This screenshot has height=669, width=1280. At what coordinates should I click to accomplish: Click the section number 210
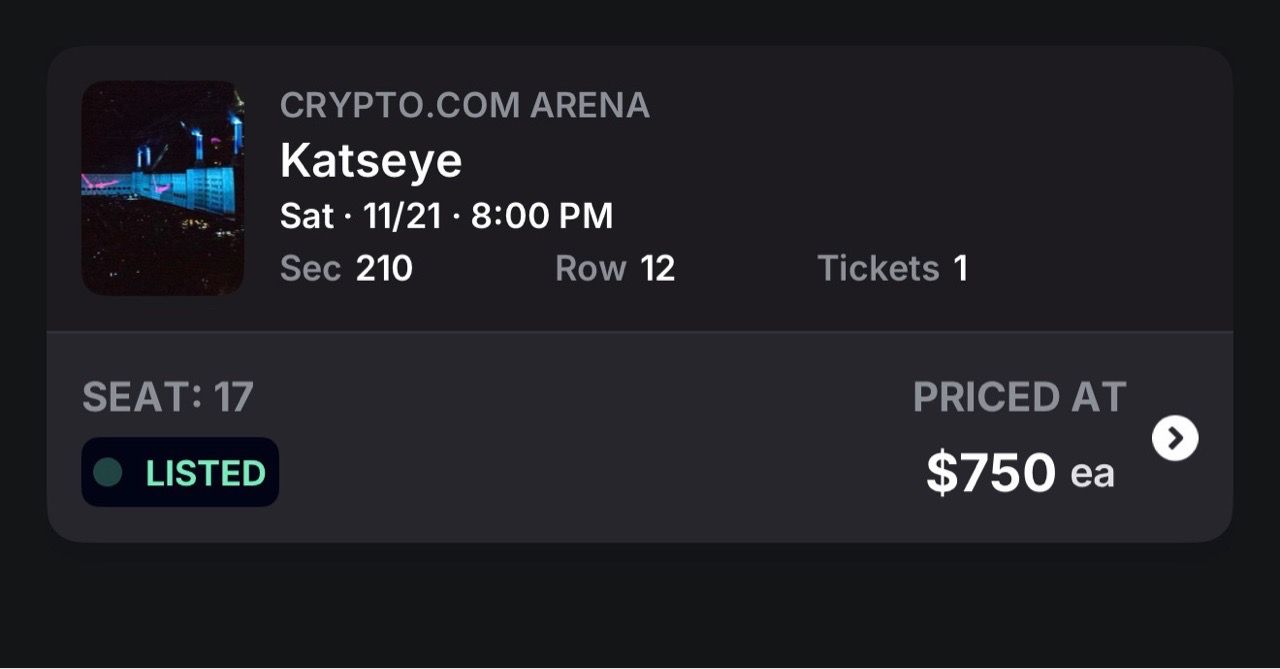[384, 268]
